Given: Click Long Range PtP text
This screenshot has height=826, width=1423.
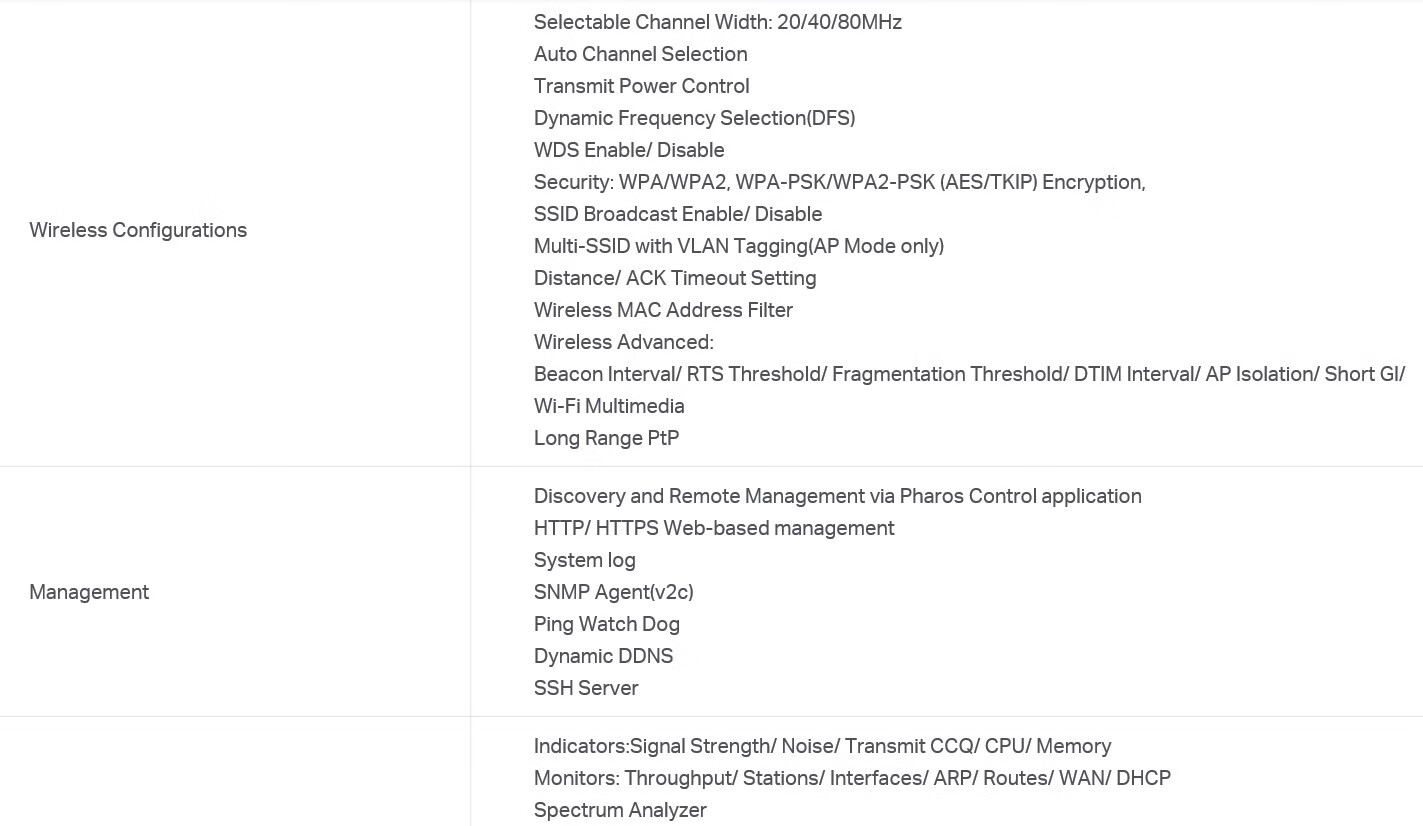Looking at the screenshot, I should [607, 438].
